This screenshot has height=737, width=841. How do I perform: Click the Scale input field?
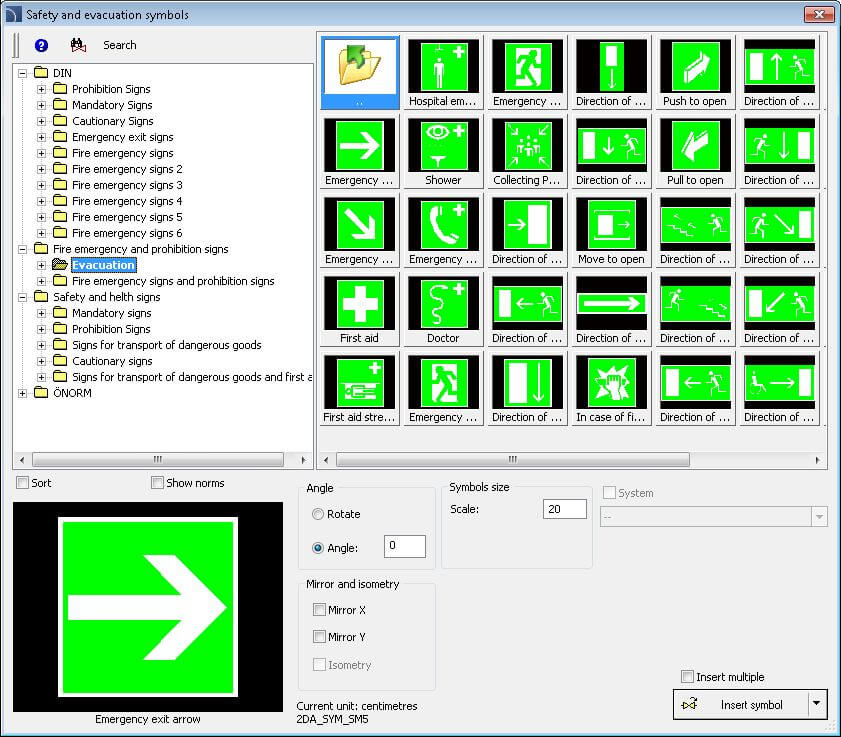coord(564,509)
